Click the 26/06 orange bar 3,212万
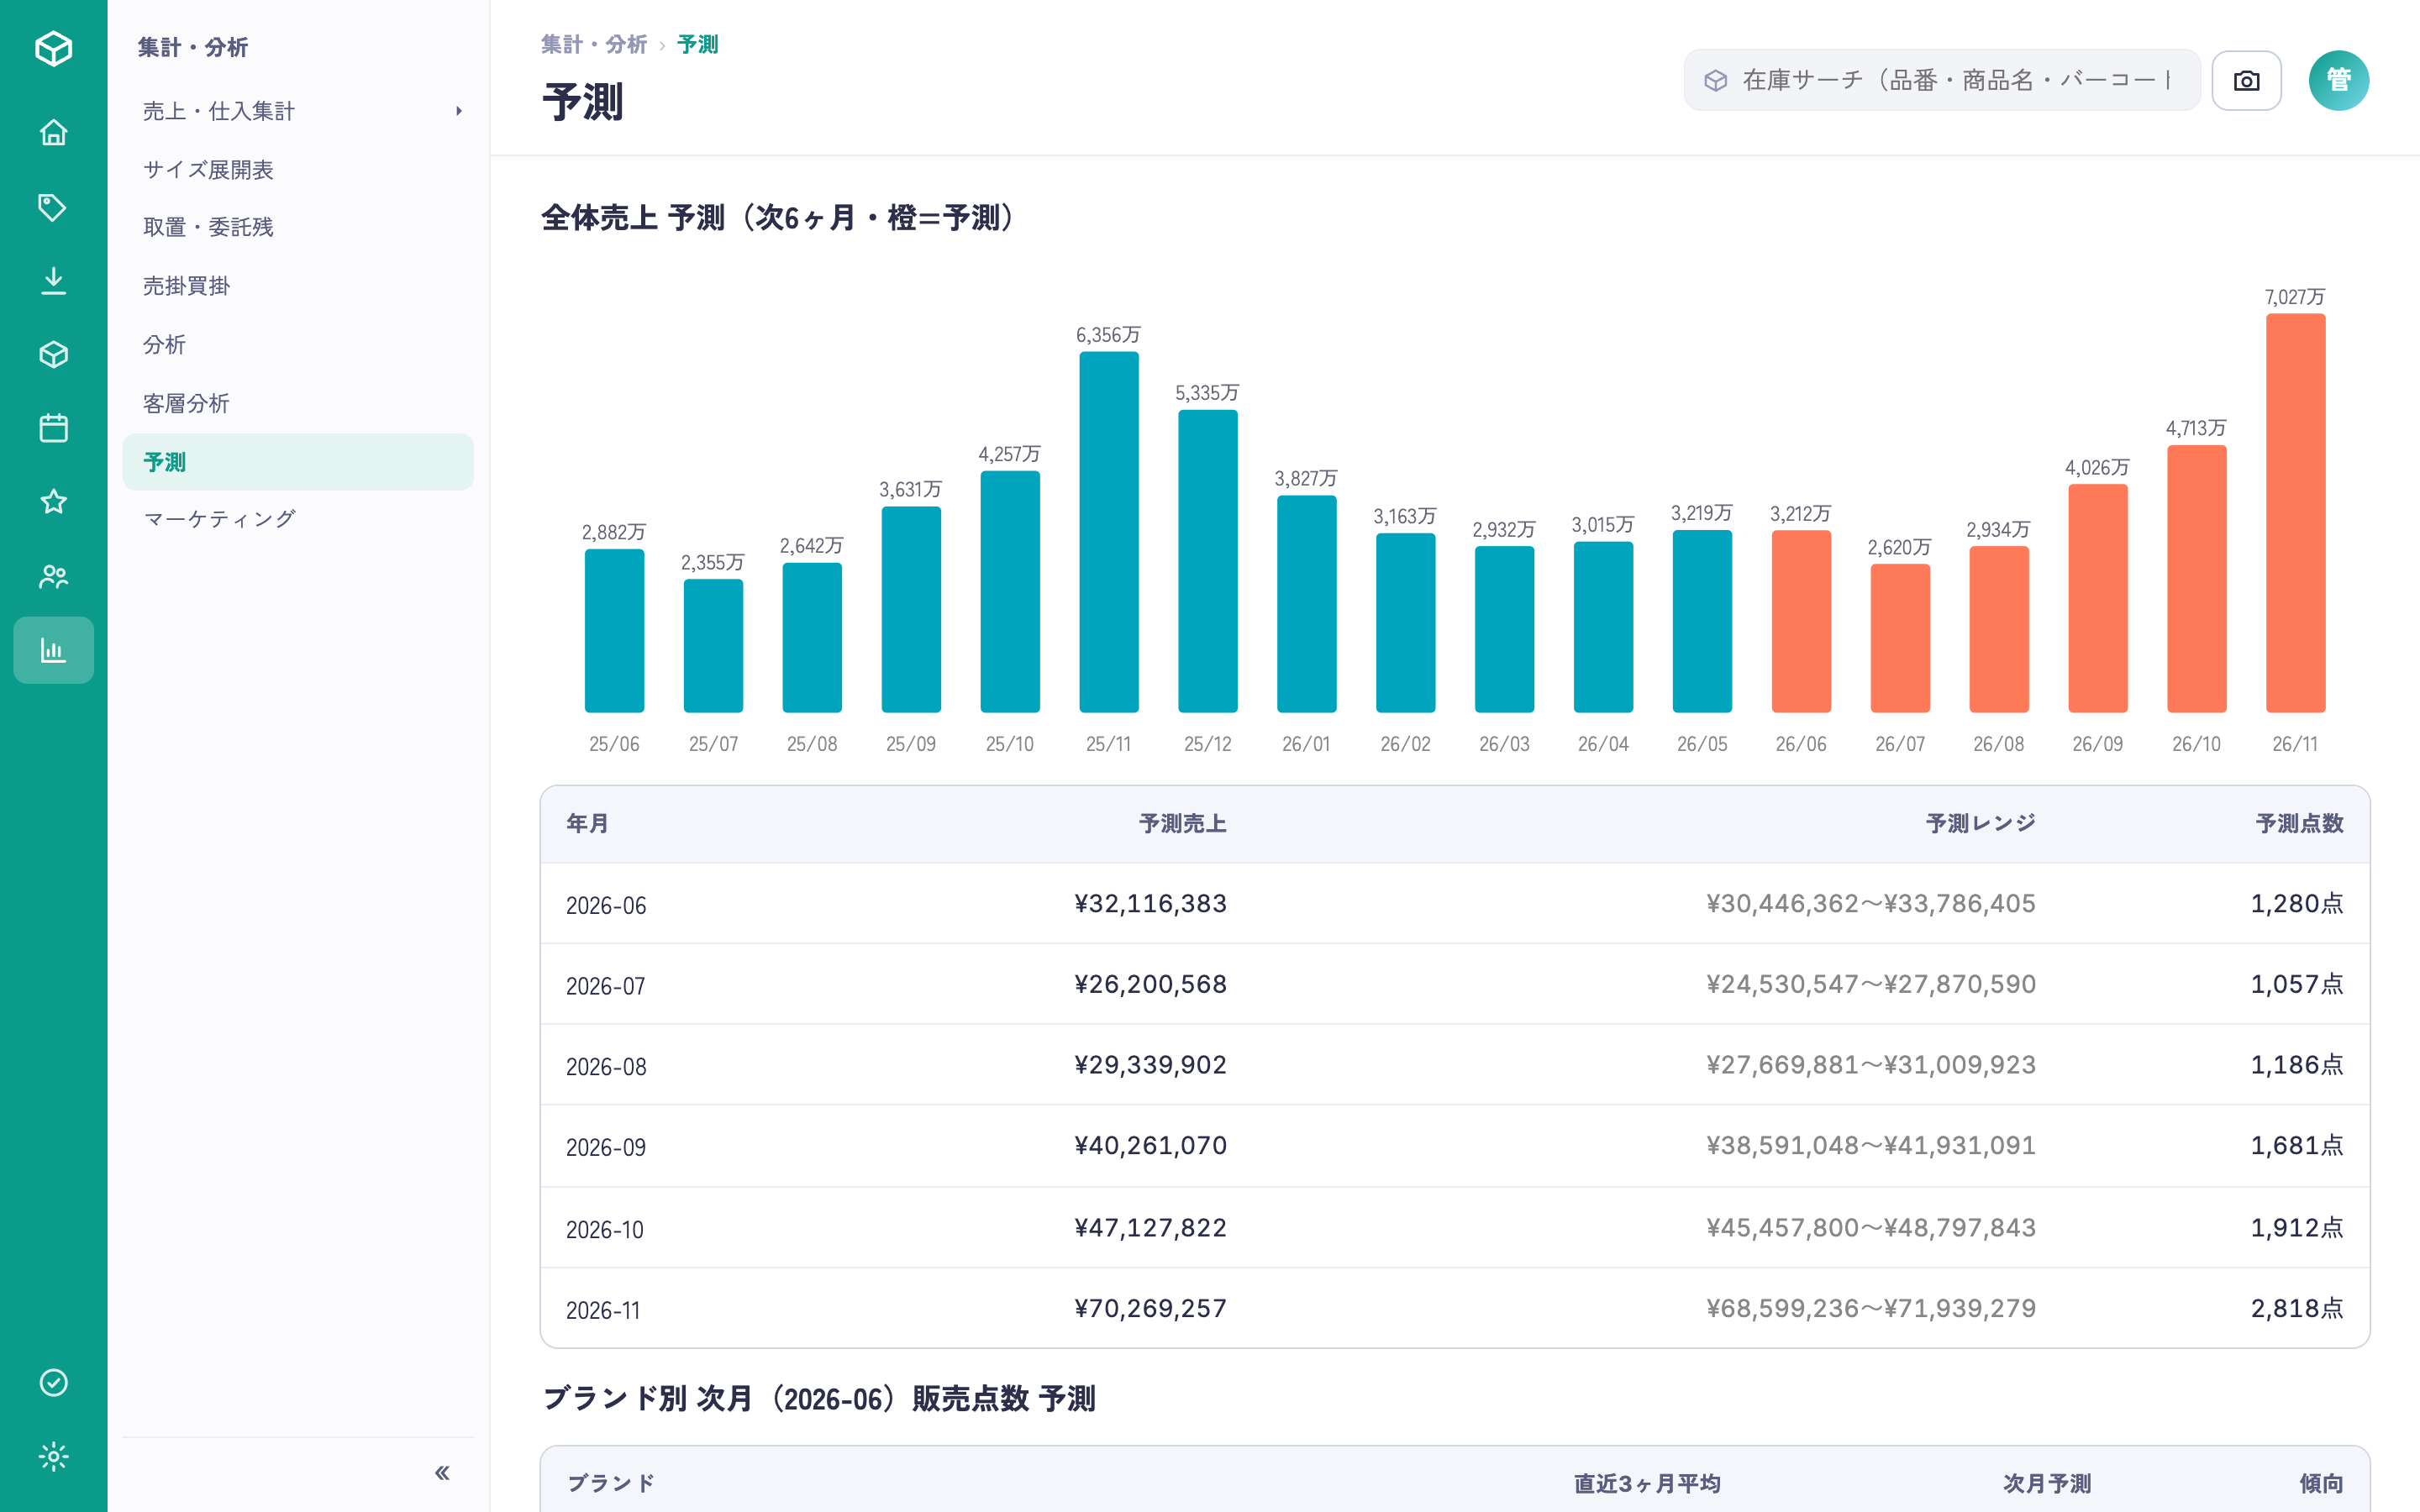Screen dimensions: 2420x1512 click(x=1801, y=621)
